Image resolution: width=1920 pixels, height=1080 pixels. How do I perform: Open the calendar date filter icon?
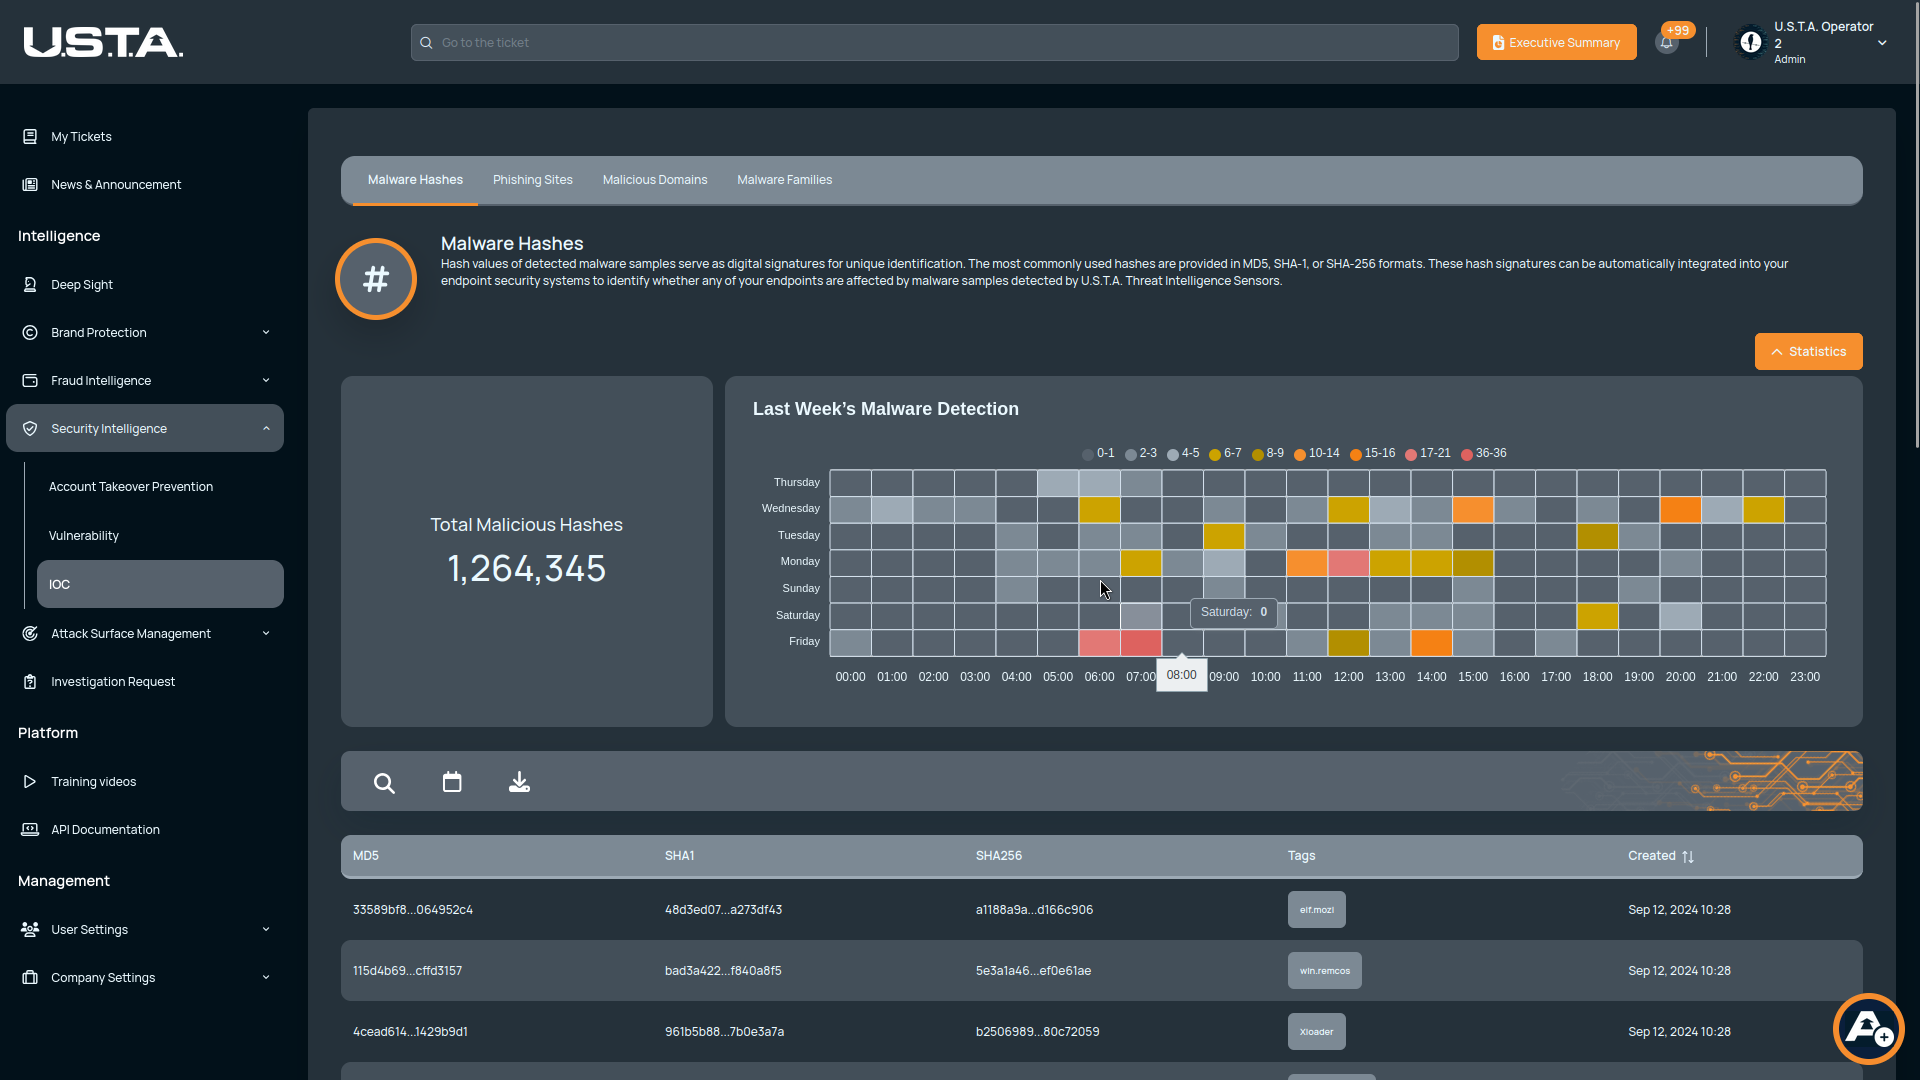click(x=452, y=782)
